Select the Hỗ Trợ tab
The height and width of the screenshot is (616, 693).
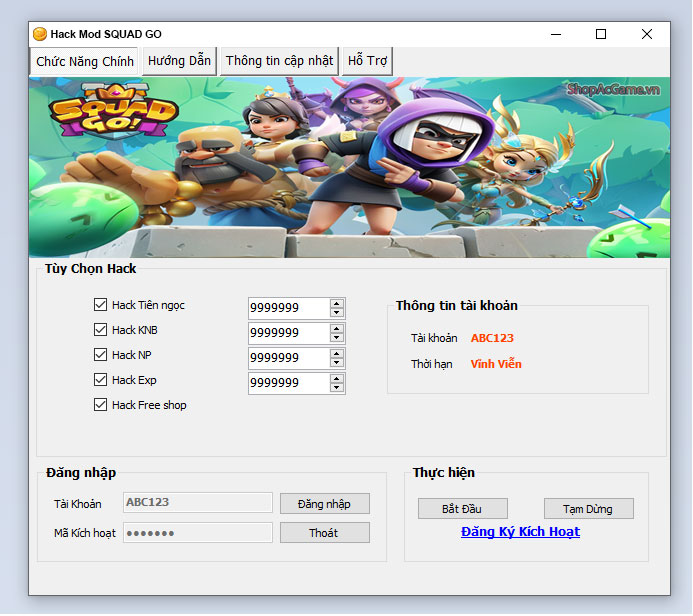(367, 61)
